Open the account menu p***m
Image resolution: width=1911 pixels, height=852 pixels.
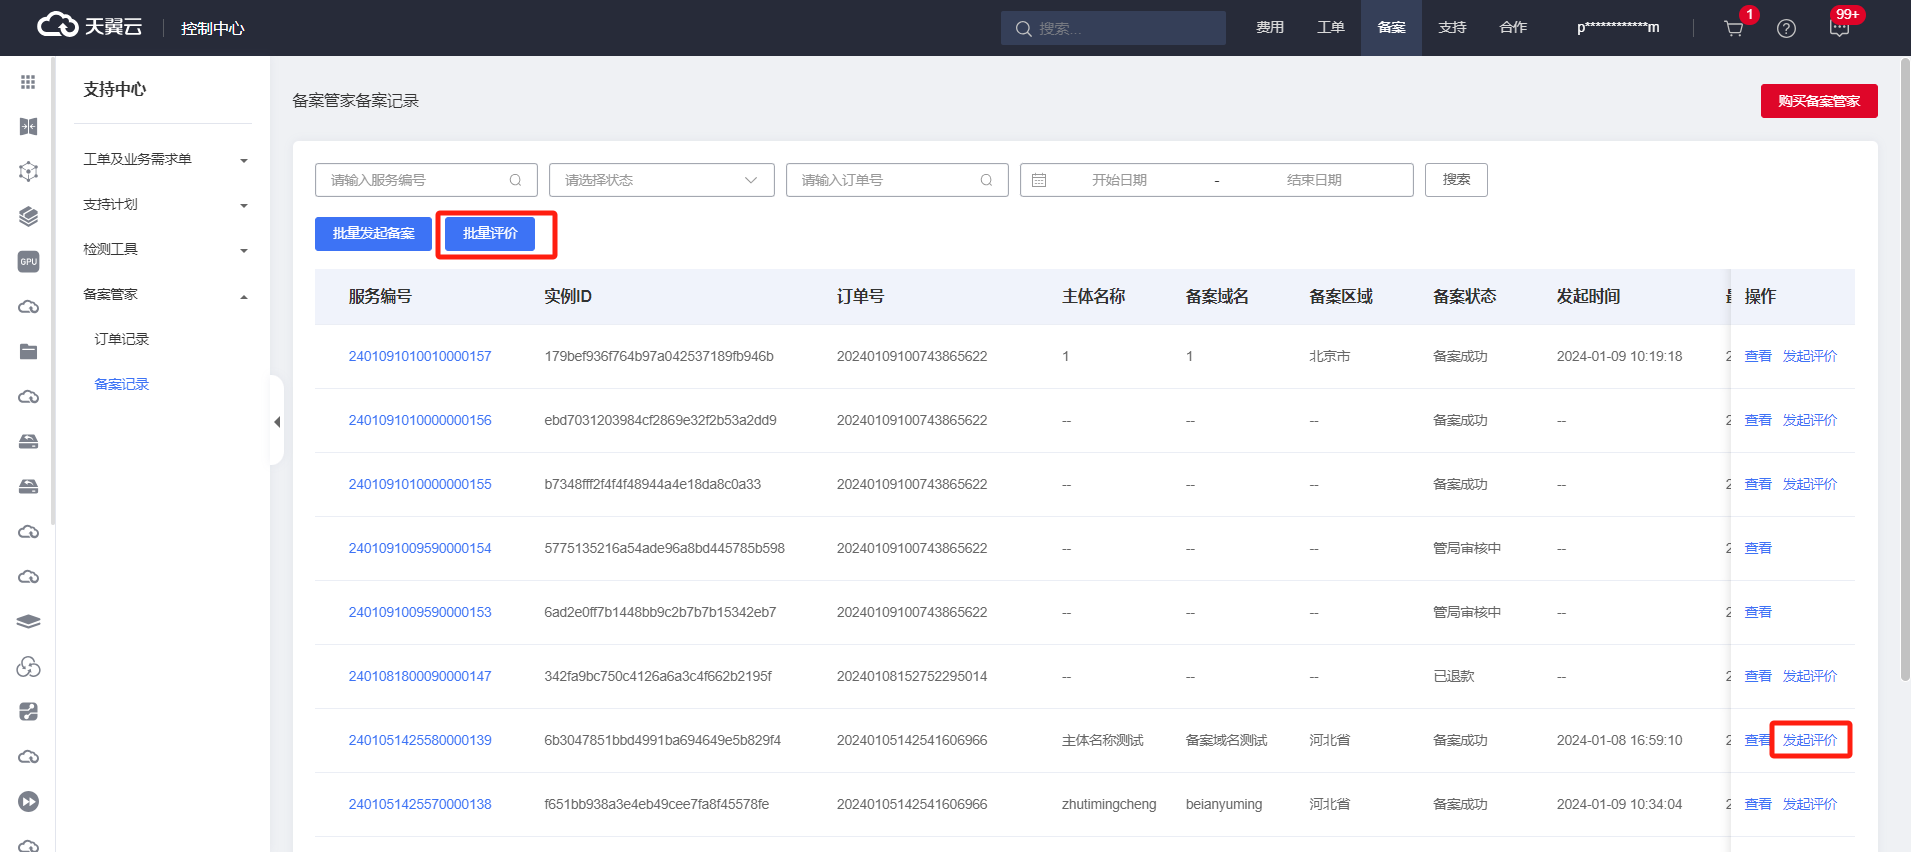[1618, 27]
